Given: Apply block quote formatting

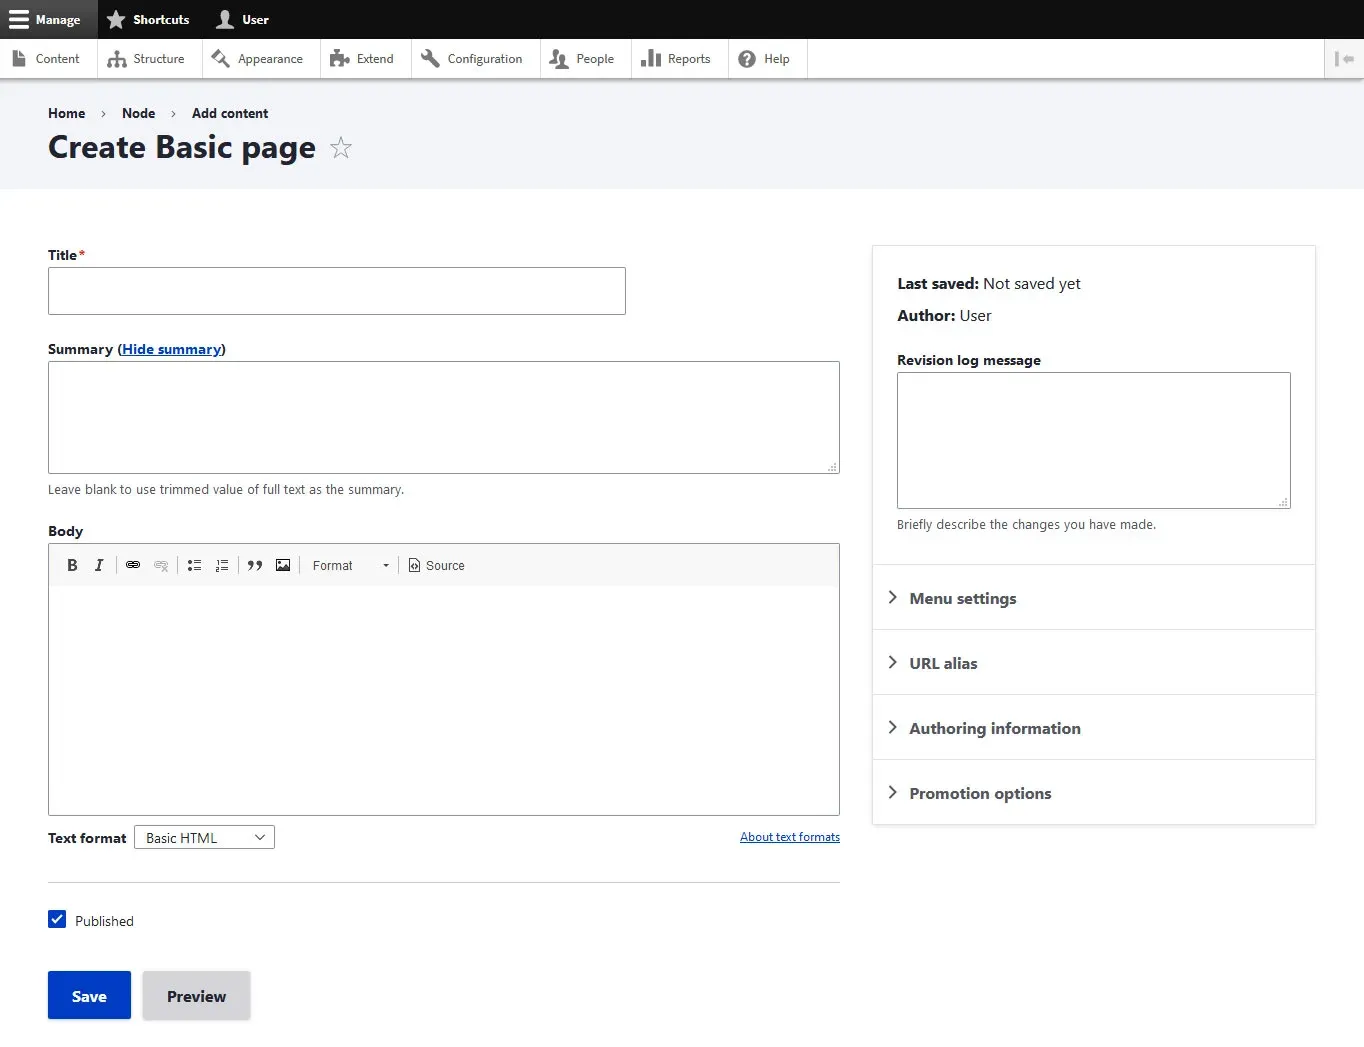Looking at the screenshot, I should click(255, 565).
